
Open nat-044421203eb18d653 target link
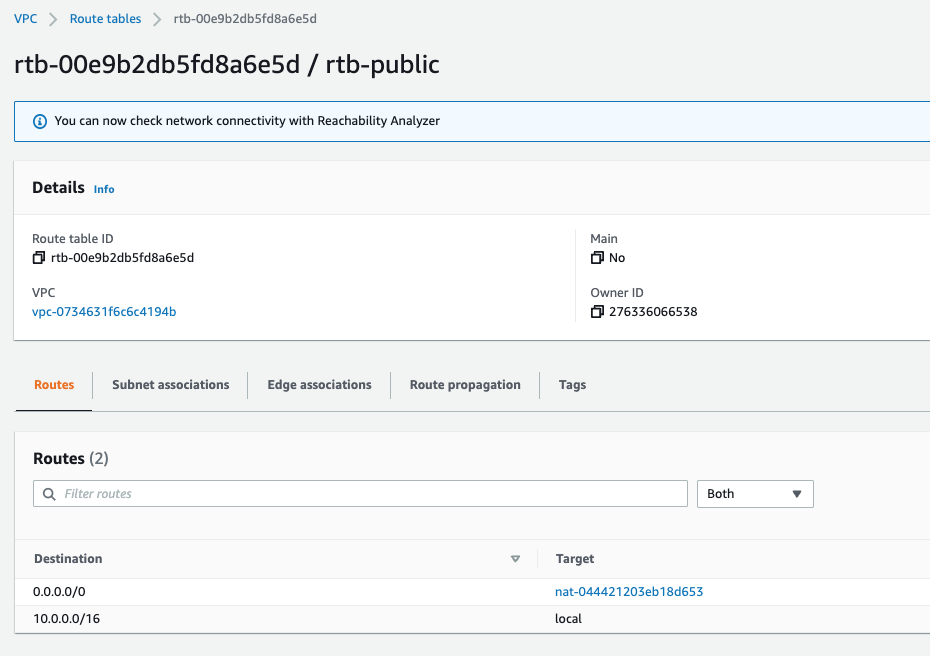pyautogui.click(x=629, y=592)
